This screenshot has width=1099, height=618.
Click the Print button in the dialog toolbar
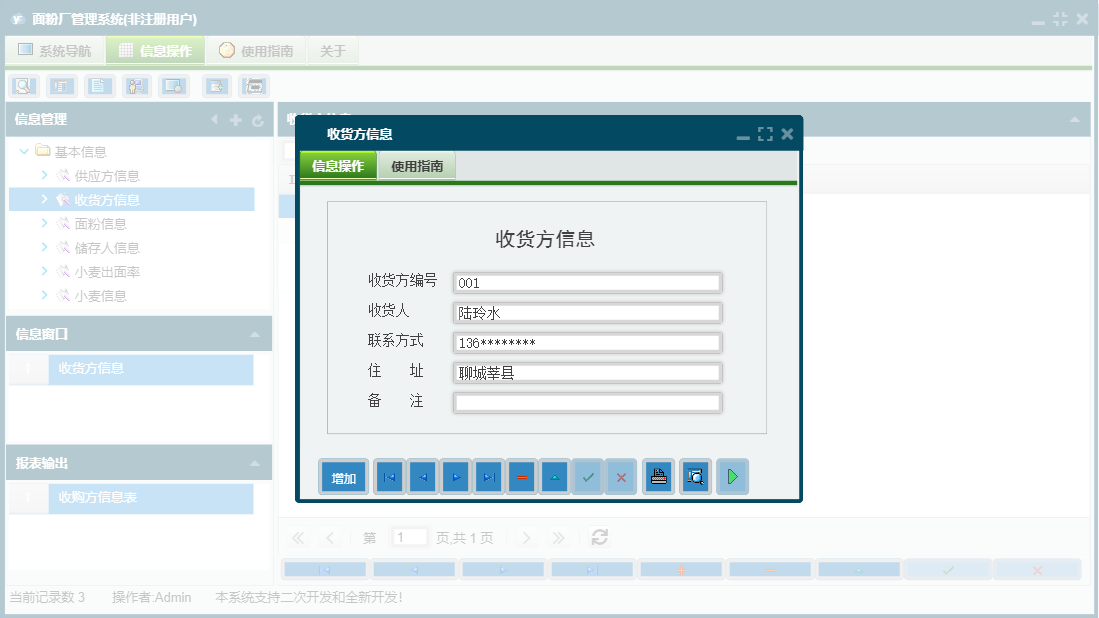point(659,477)
